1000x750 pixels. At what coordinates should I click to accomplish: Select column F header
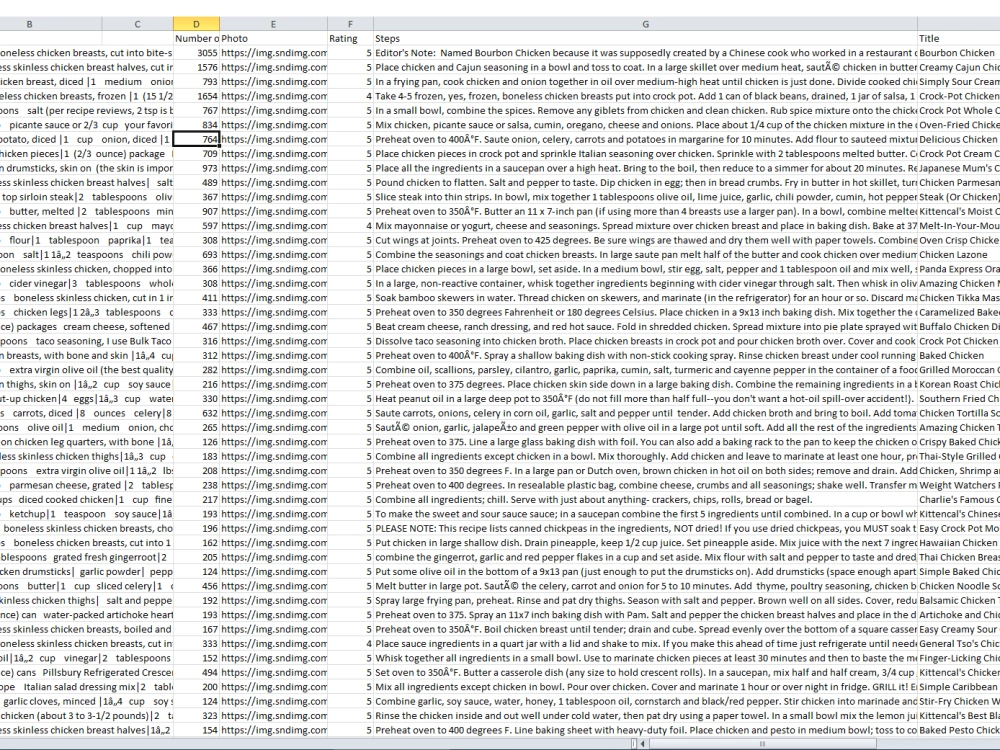point(350,24)
